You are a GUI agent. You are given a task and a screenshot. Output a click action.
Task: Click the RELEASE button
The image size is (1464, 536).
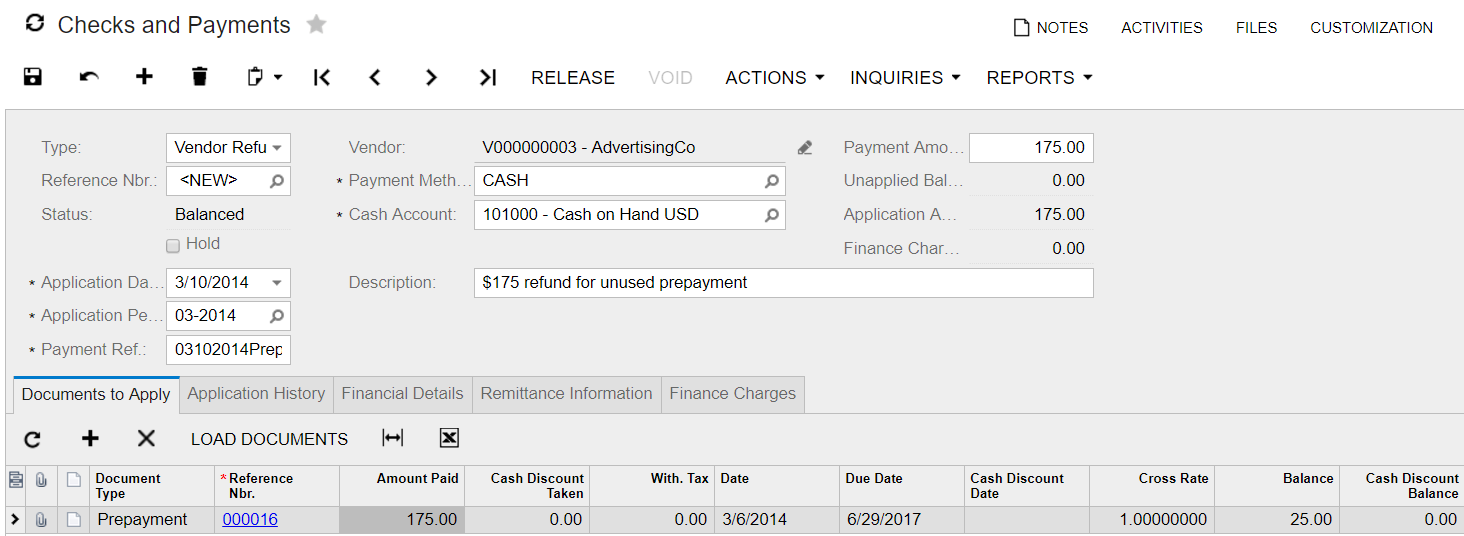573,78
